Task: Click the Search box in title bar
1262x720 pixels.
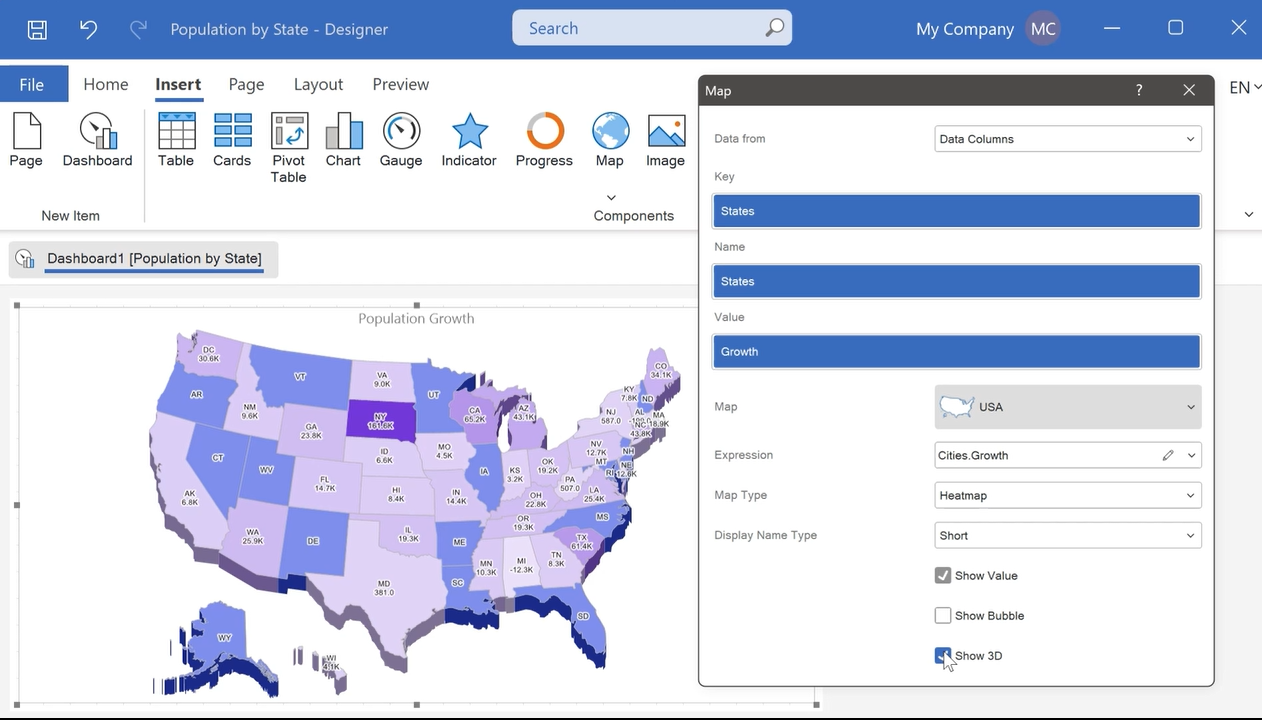Action: click(x=651, y=28)
